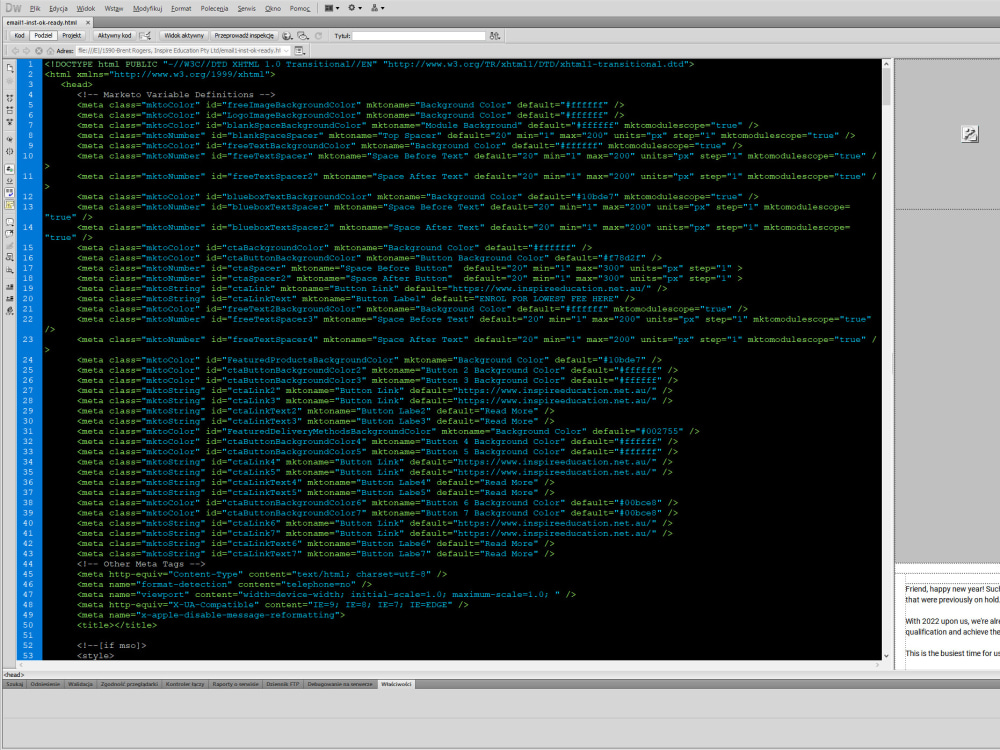The height and width of the screenshot is (750, 1000).
Task: Click the refresh design view icon
Action: (318, 36)
